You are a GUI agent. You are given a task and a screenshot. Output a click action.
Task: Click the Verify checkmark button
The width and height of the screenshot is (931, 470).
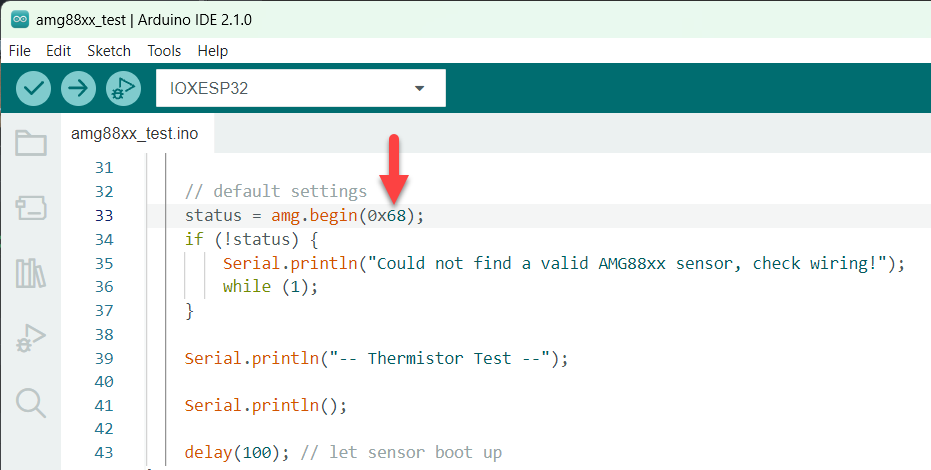[x=33, y=88]
